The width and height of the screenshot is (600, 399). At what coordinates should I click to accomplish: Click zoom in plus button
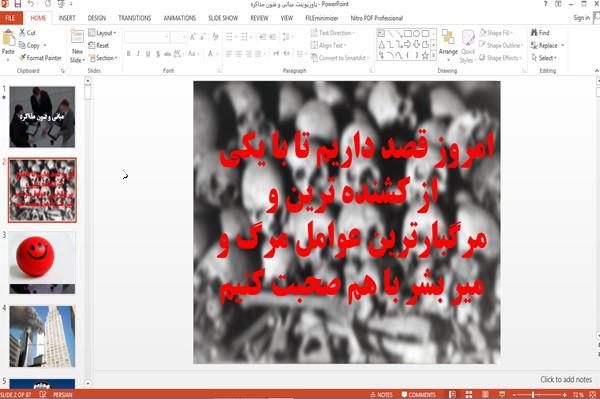tap(565, 394)
